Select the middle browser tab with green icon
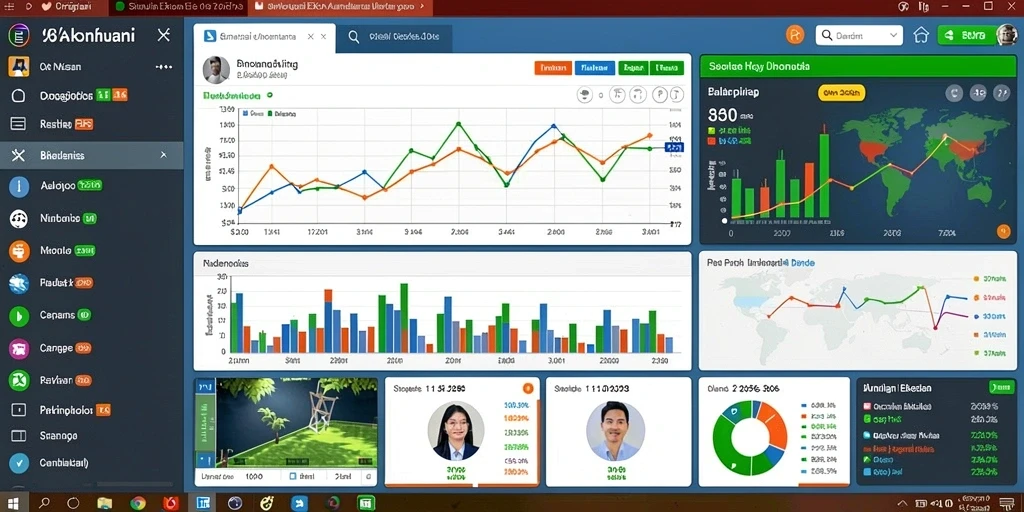 click(178, 7)
